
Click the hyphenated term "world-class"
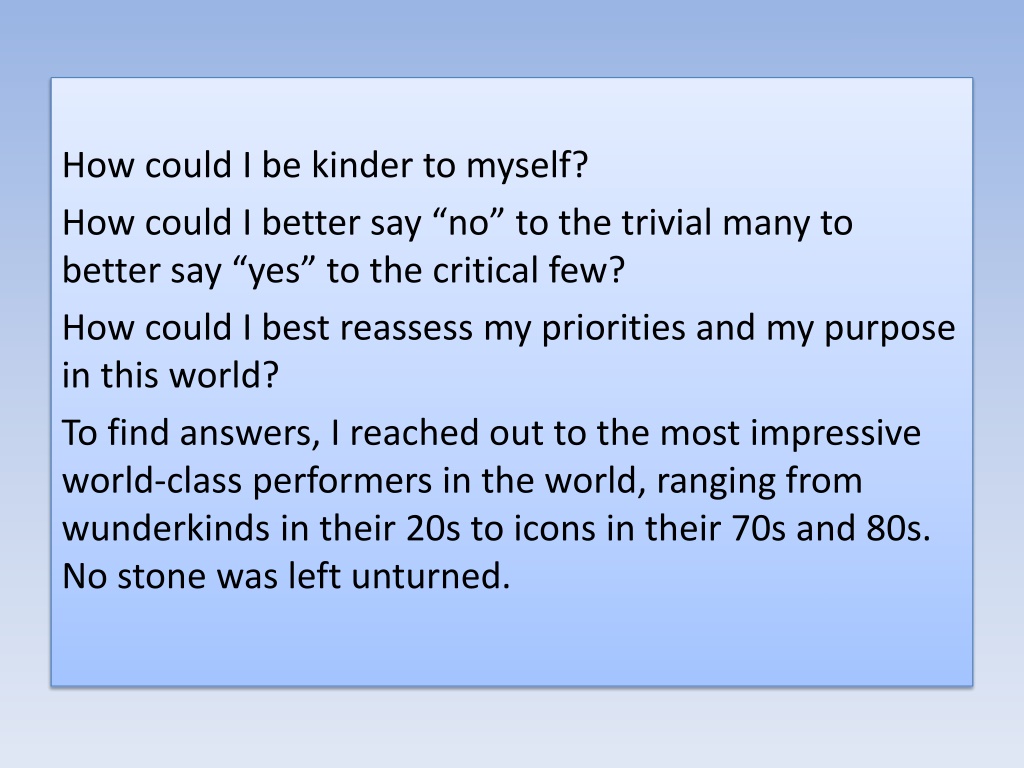152,481
